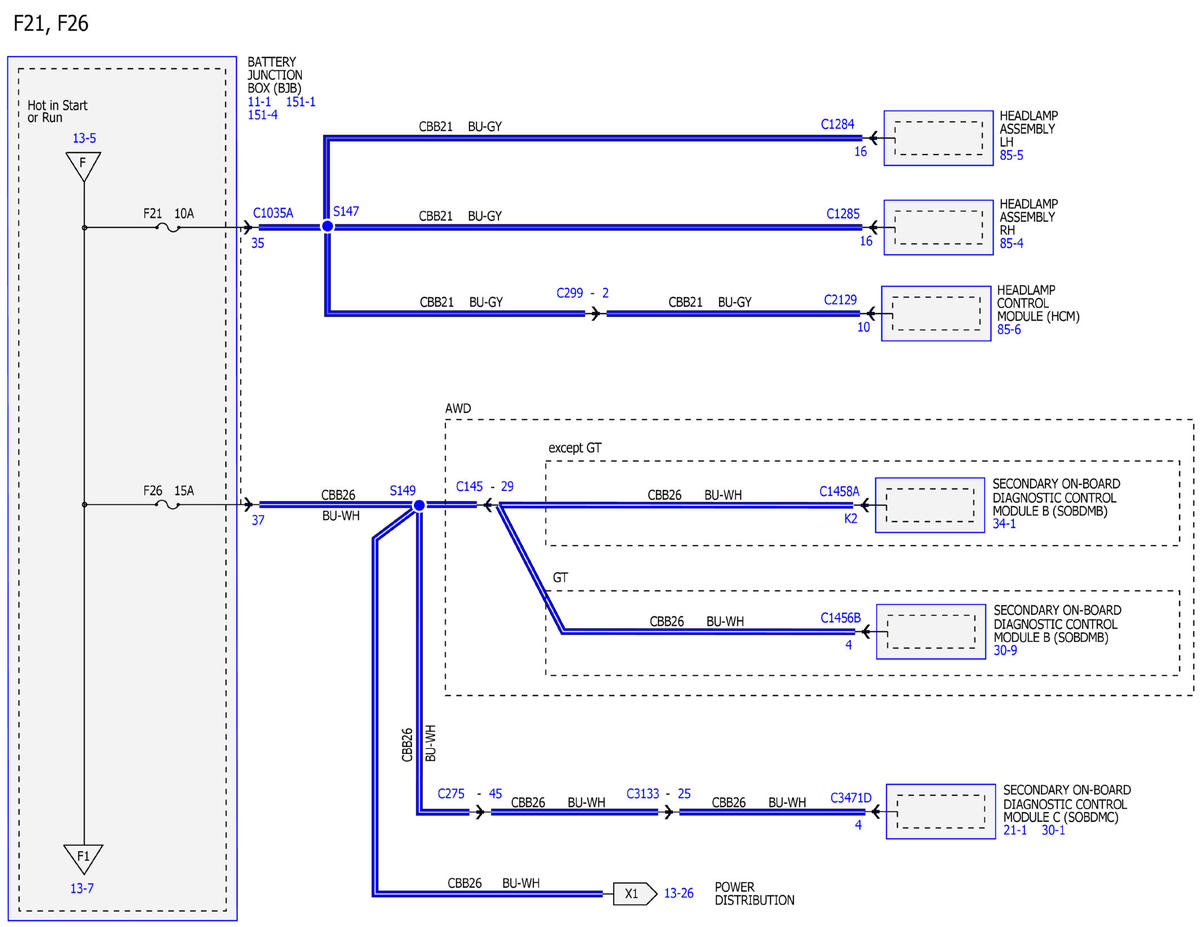The width and height of the screenshot is (1200, 927).
Task: Click the C3471D connector label
Action: (851, 798)
